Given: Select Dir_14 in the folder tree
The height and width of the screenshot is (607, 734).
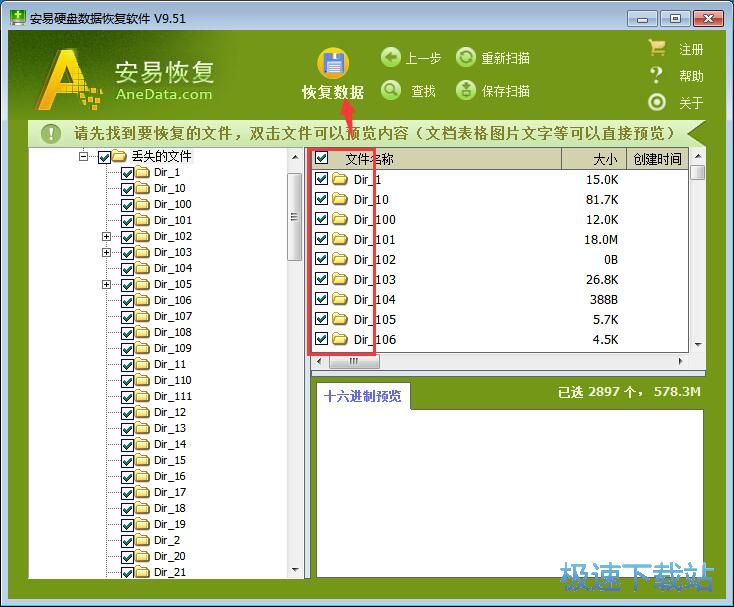Looking at the screenshot, I should pos(170,445).
